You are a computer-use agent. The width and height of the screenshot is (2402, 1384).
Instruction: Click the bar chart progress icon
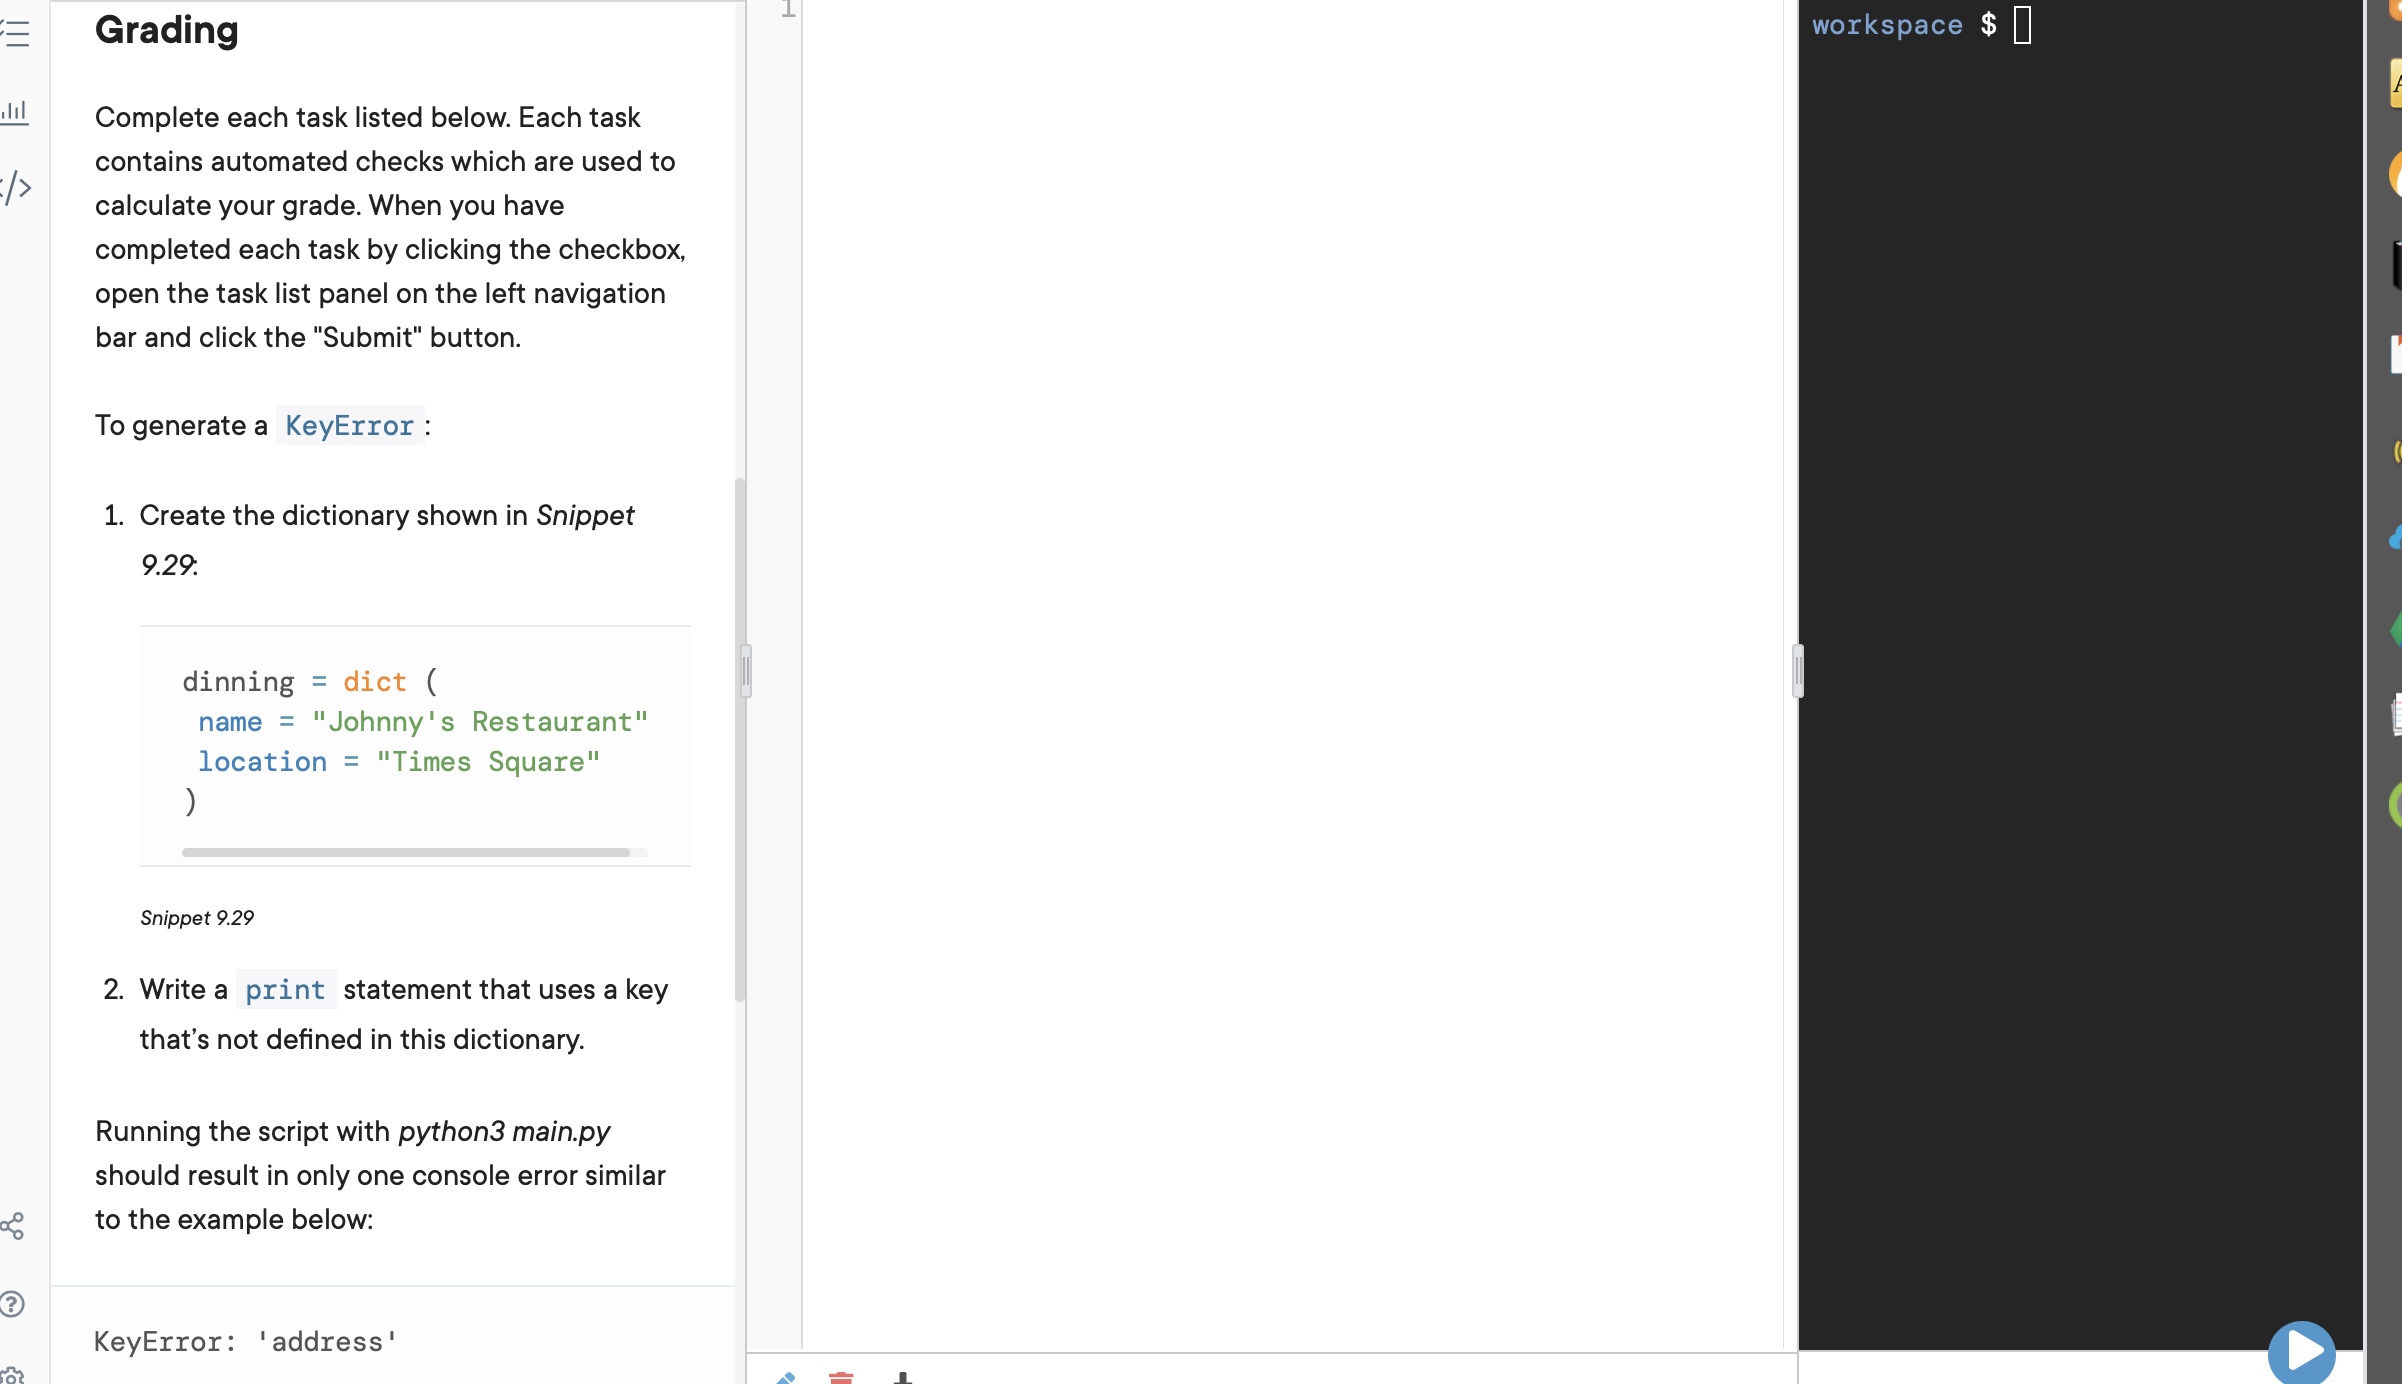click(15, 111)
